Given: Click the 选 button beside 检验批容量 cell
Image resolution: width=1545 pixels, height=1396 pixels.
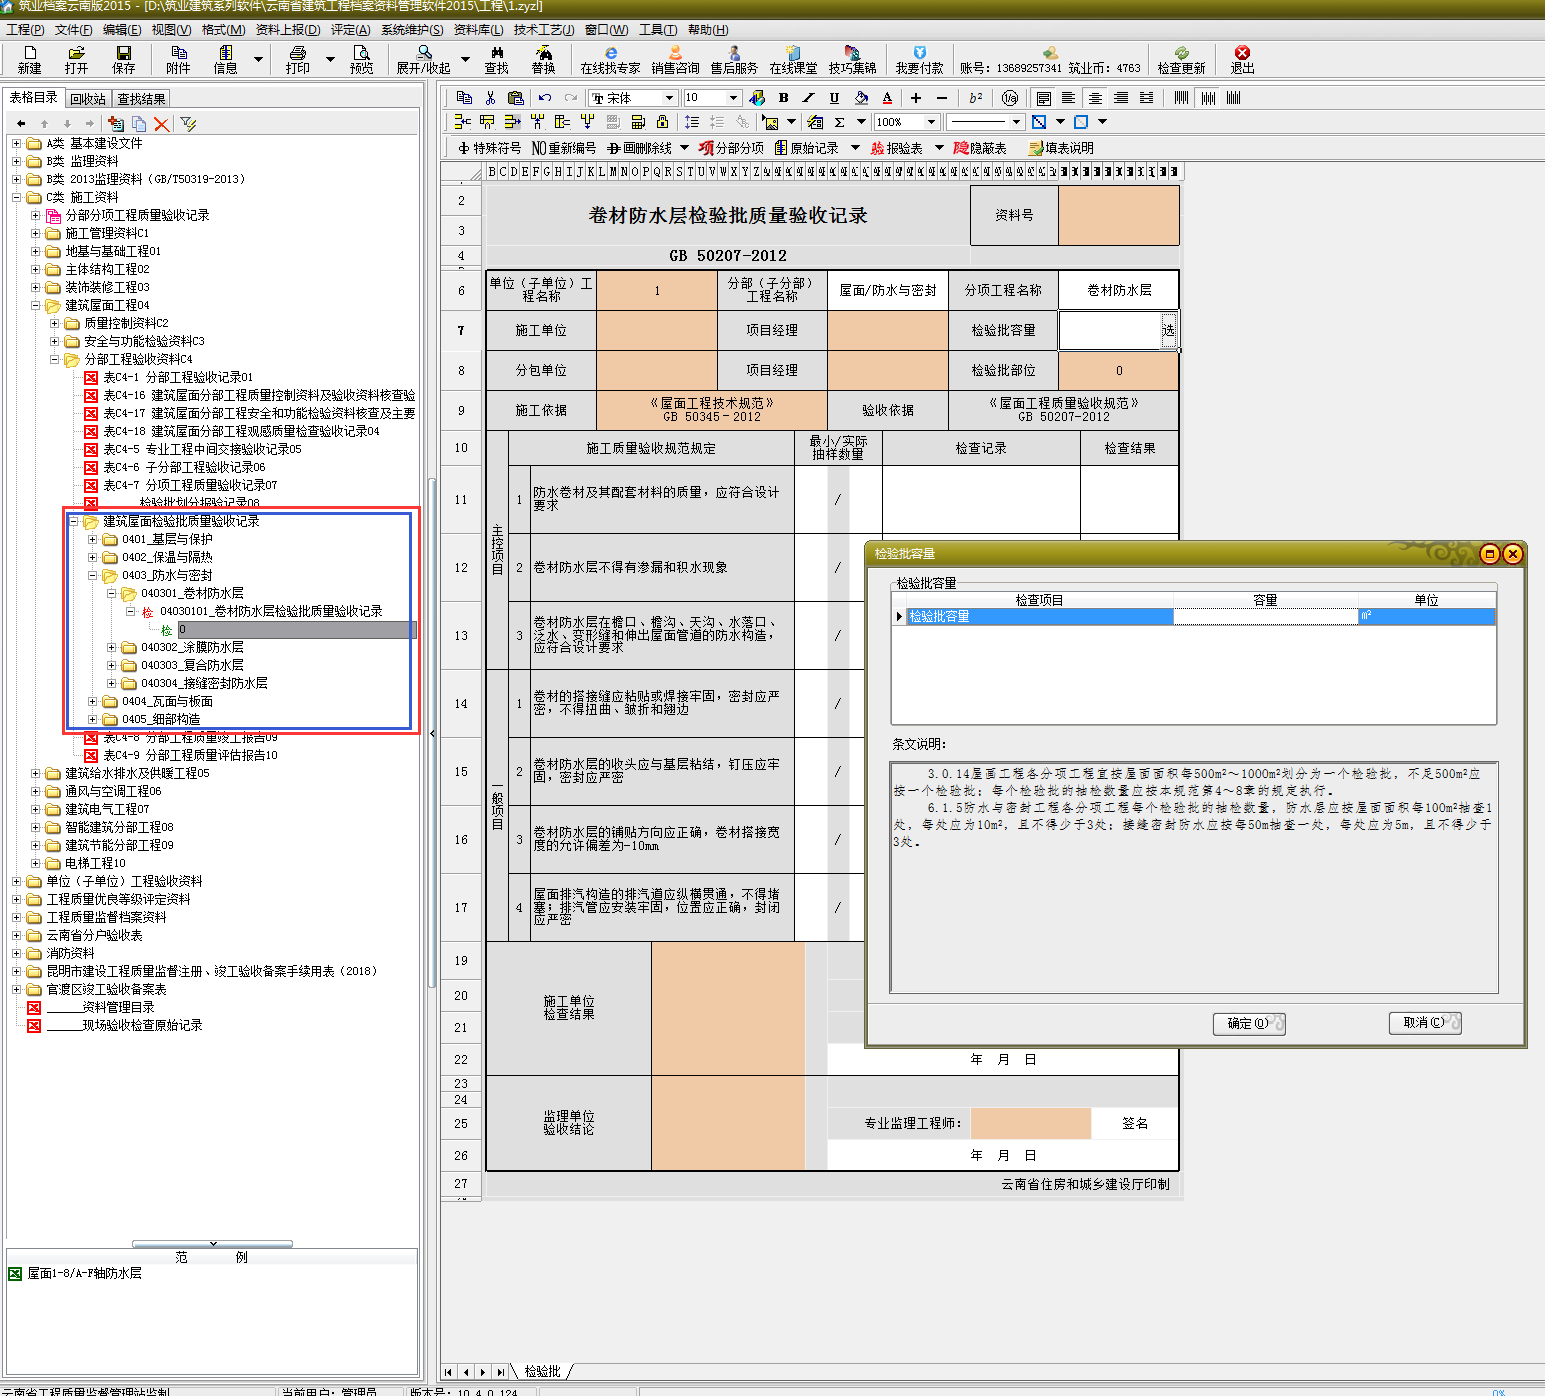Looking at the screenshot, I should pyautogui.click(x=1168, y=330).
